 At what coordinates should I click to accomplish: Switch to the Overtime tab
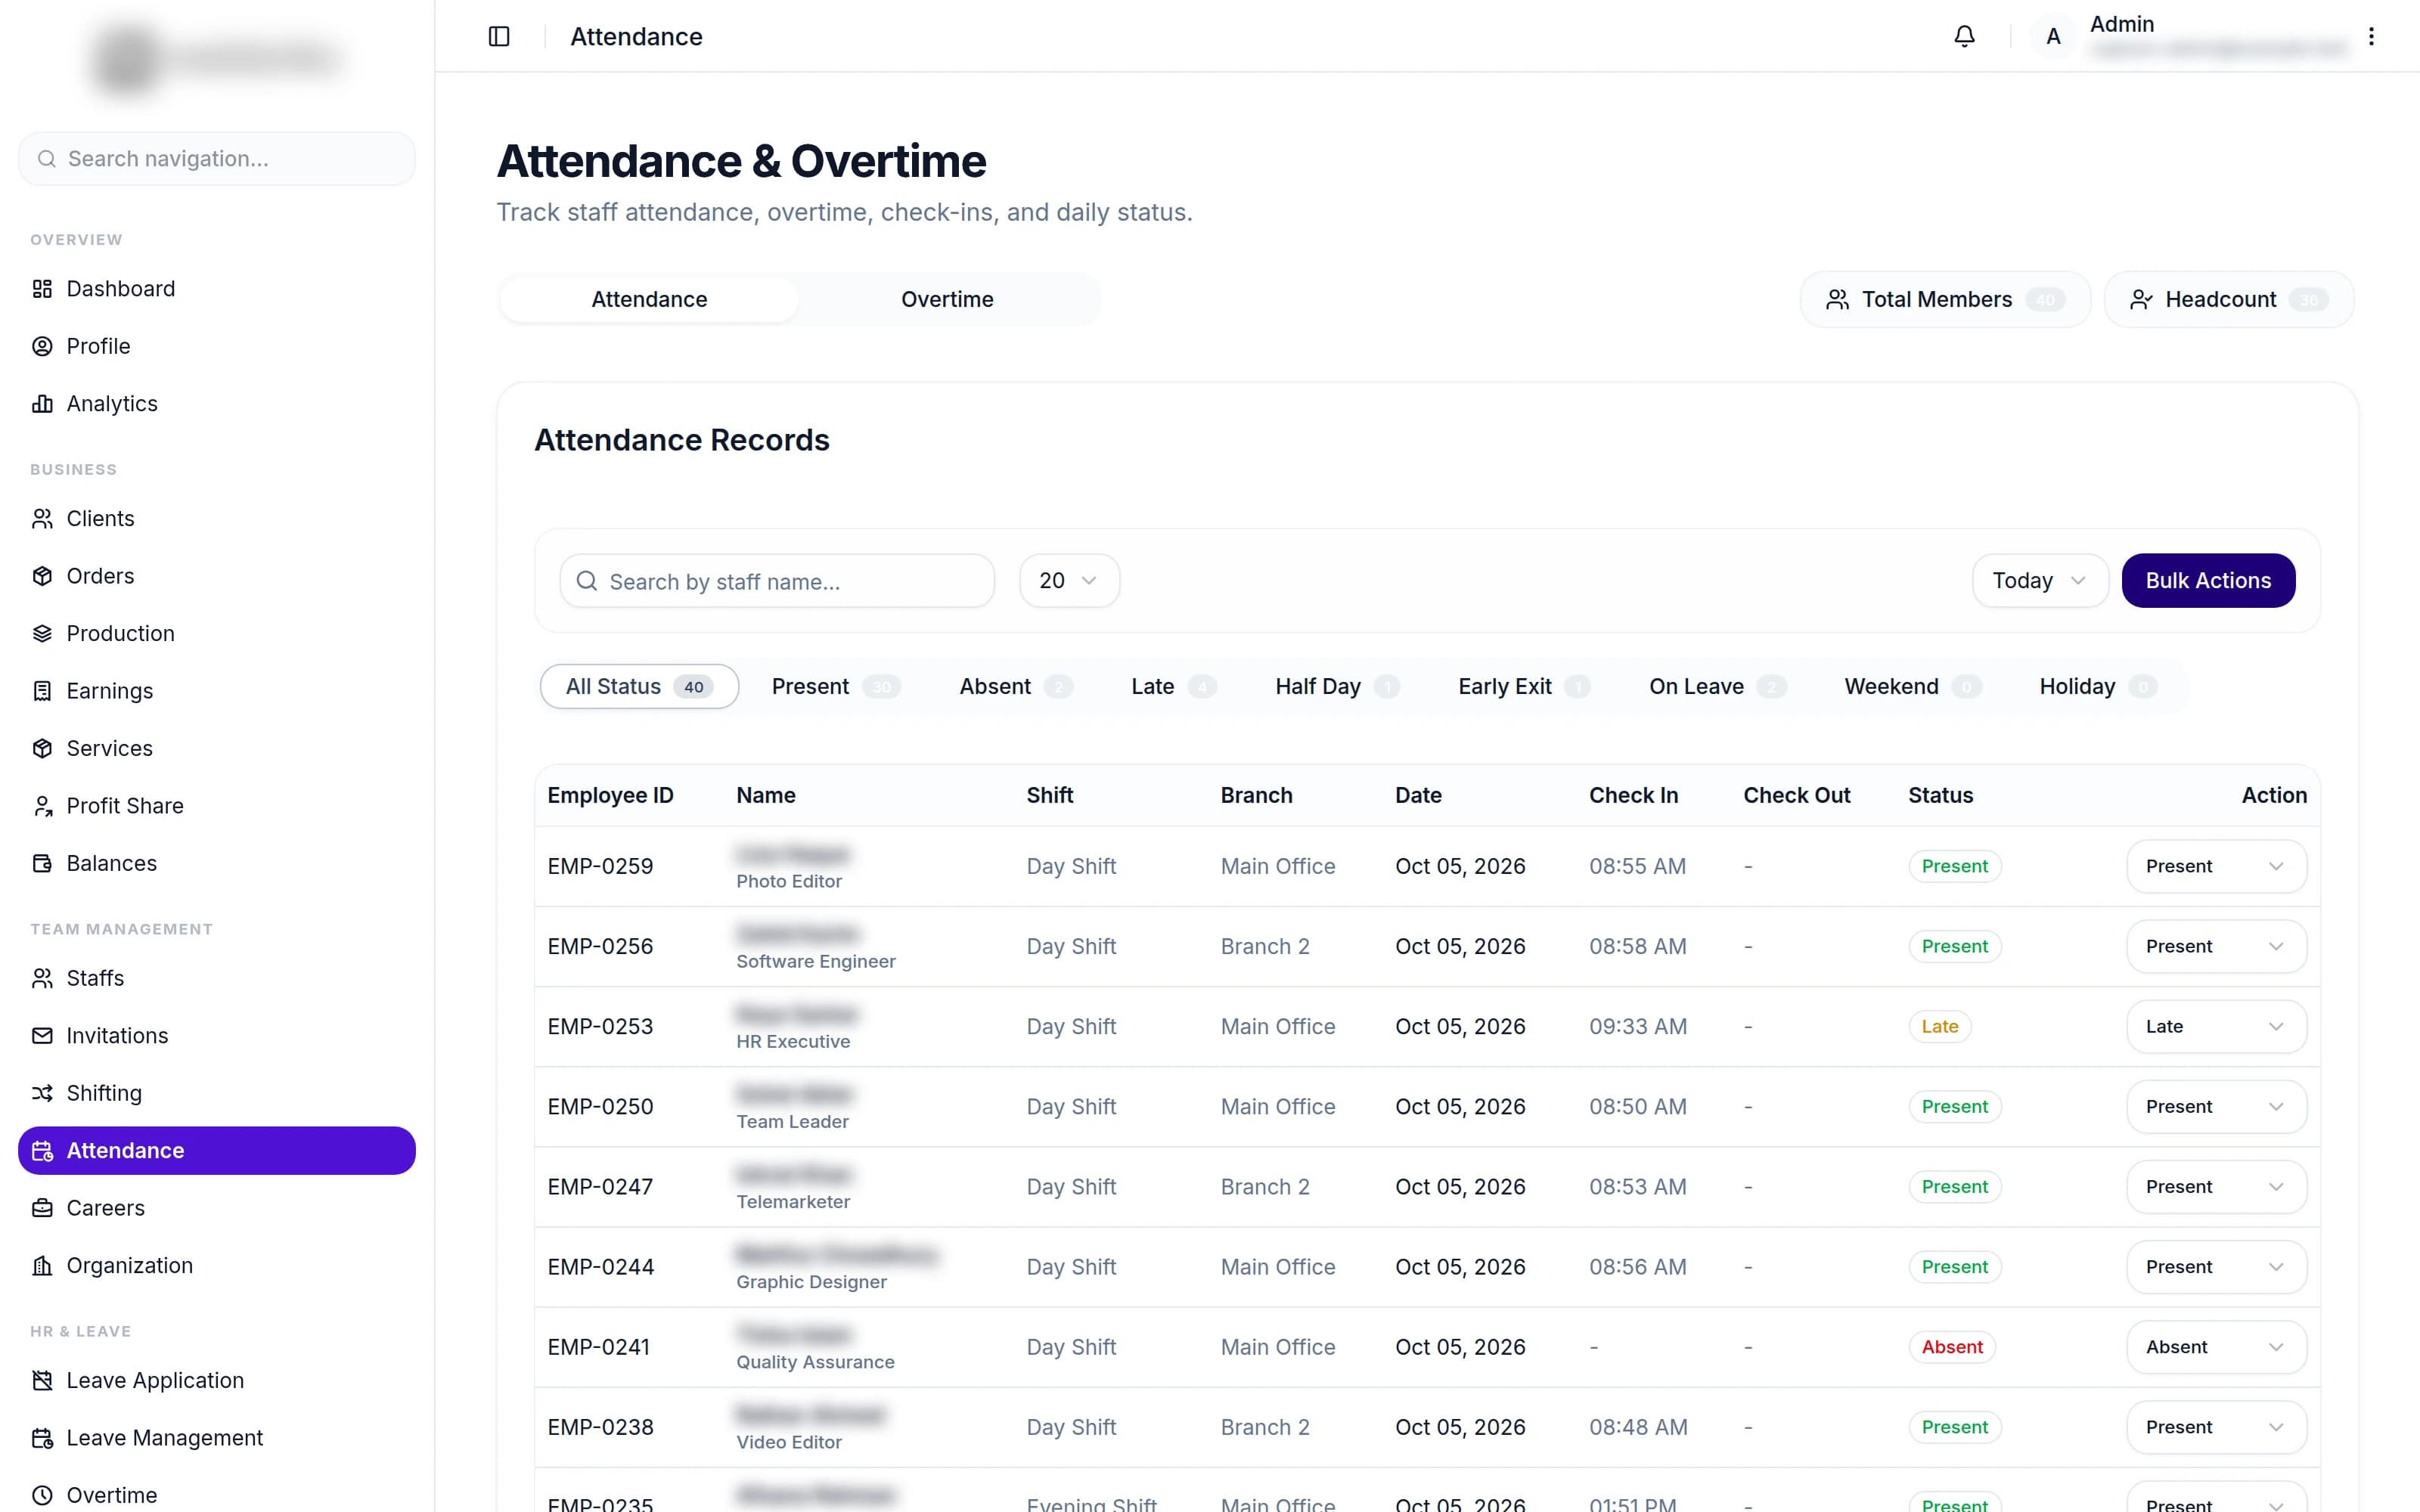point(947,300)
